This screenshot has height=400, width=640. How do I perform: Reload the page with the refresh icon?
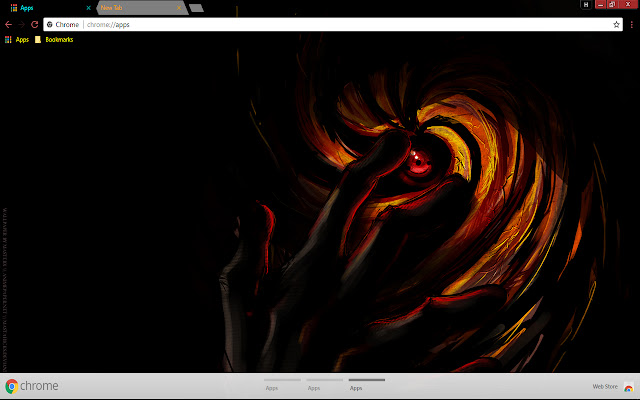pos(35,24)
